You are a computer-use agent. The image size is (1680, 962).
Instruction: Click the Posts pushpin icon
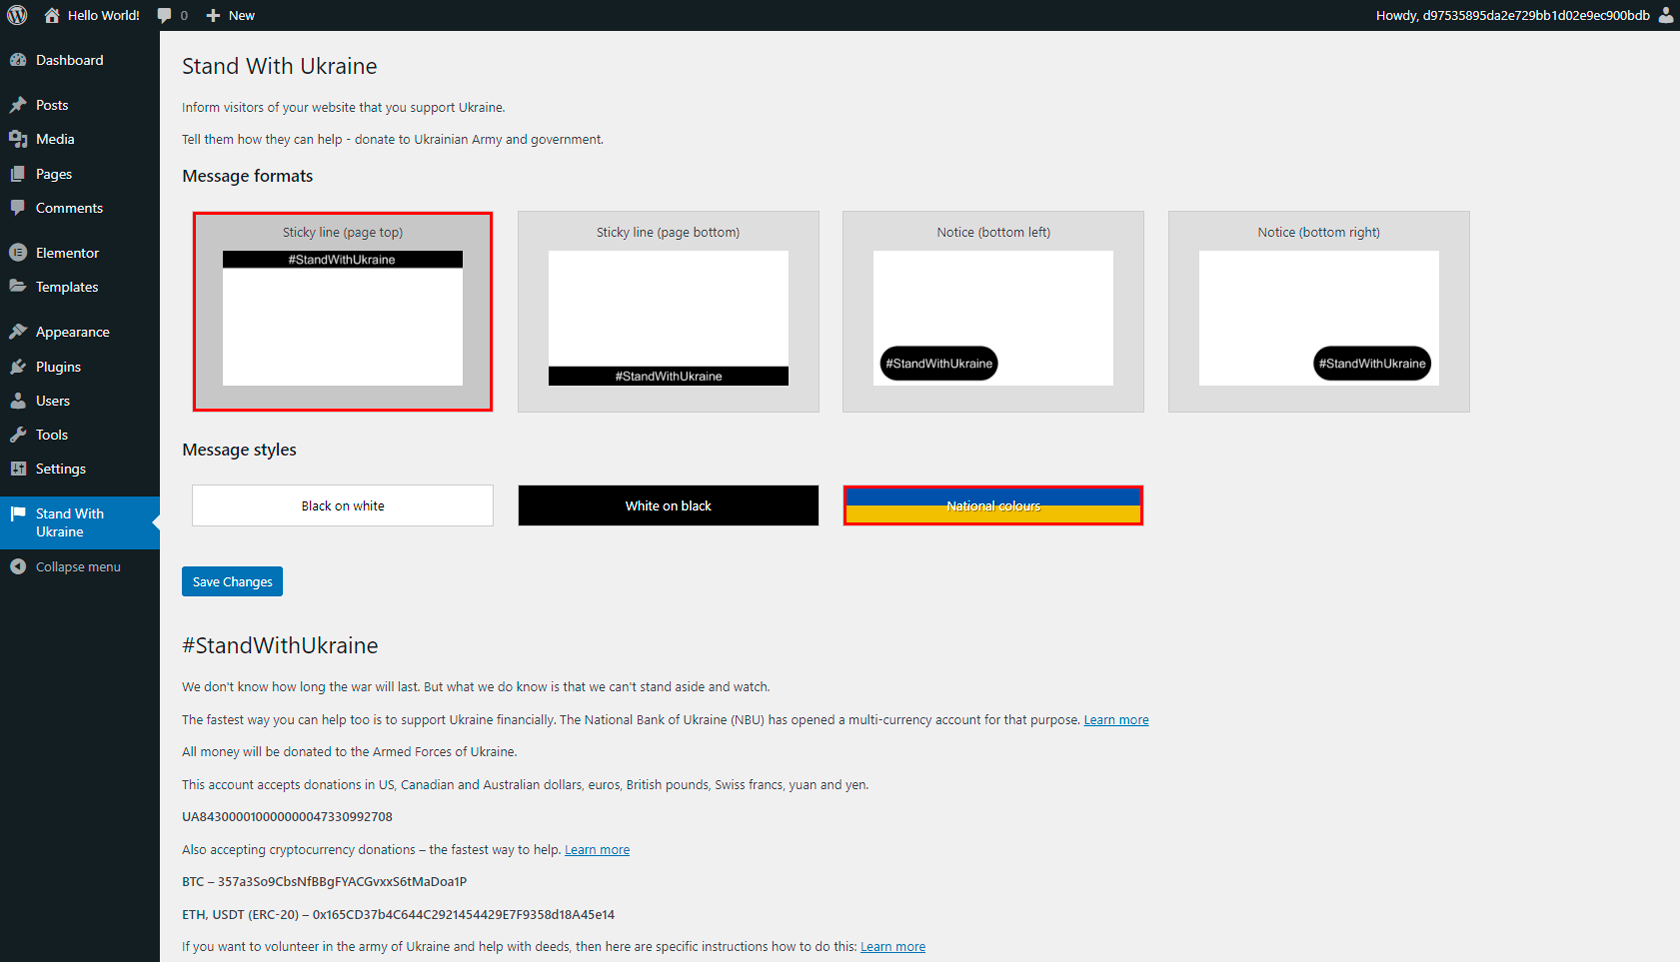pos(18,105)
